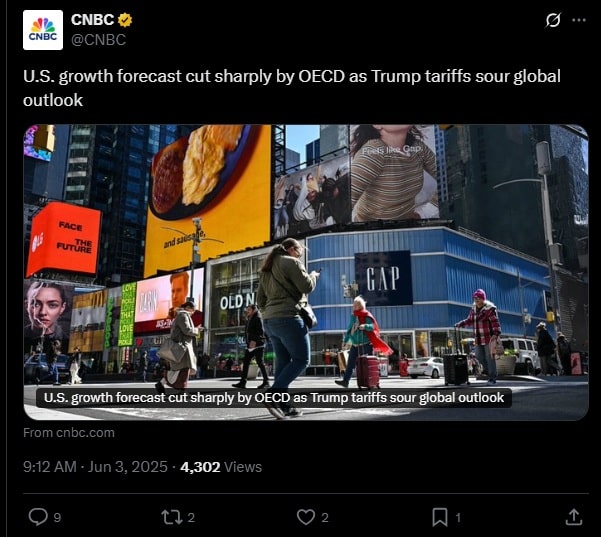Open the @CNBC handle link
The width and height of the screenshot is (601, 537).
[99, 40]
